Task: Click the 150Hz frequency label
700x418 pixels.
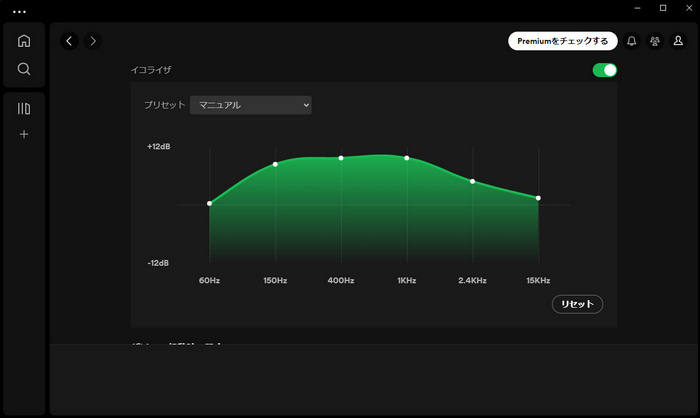Action: (x=275, y=280)
